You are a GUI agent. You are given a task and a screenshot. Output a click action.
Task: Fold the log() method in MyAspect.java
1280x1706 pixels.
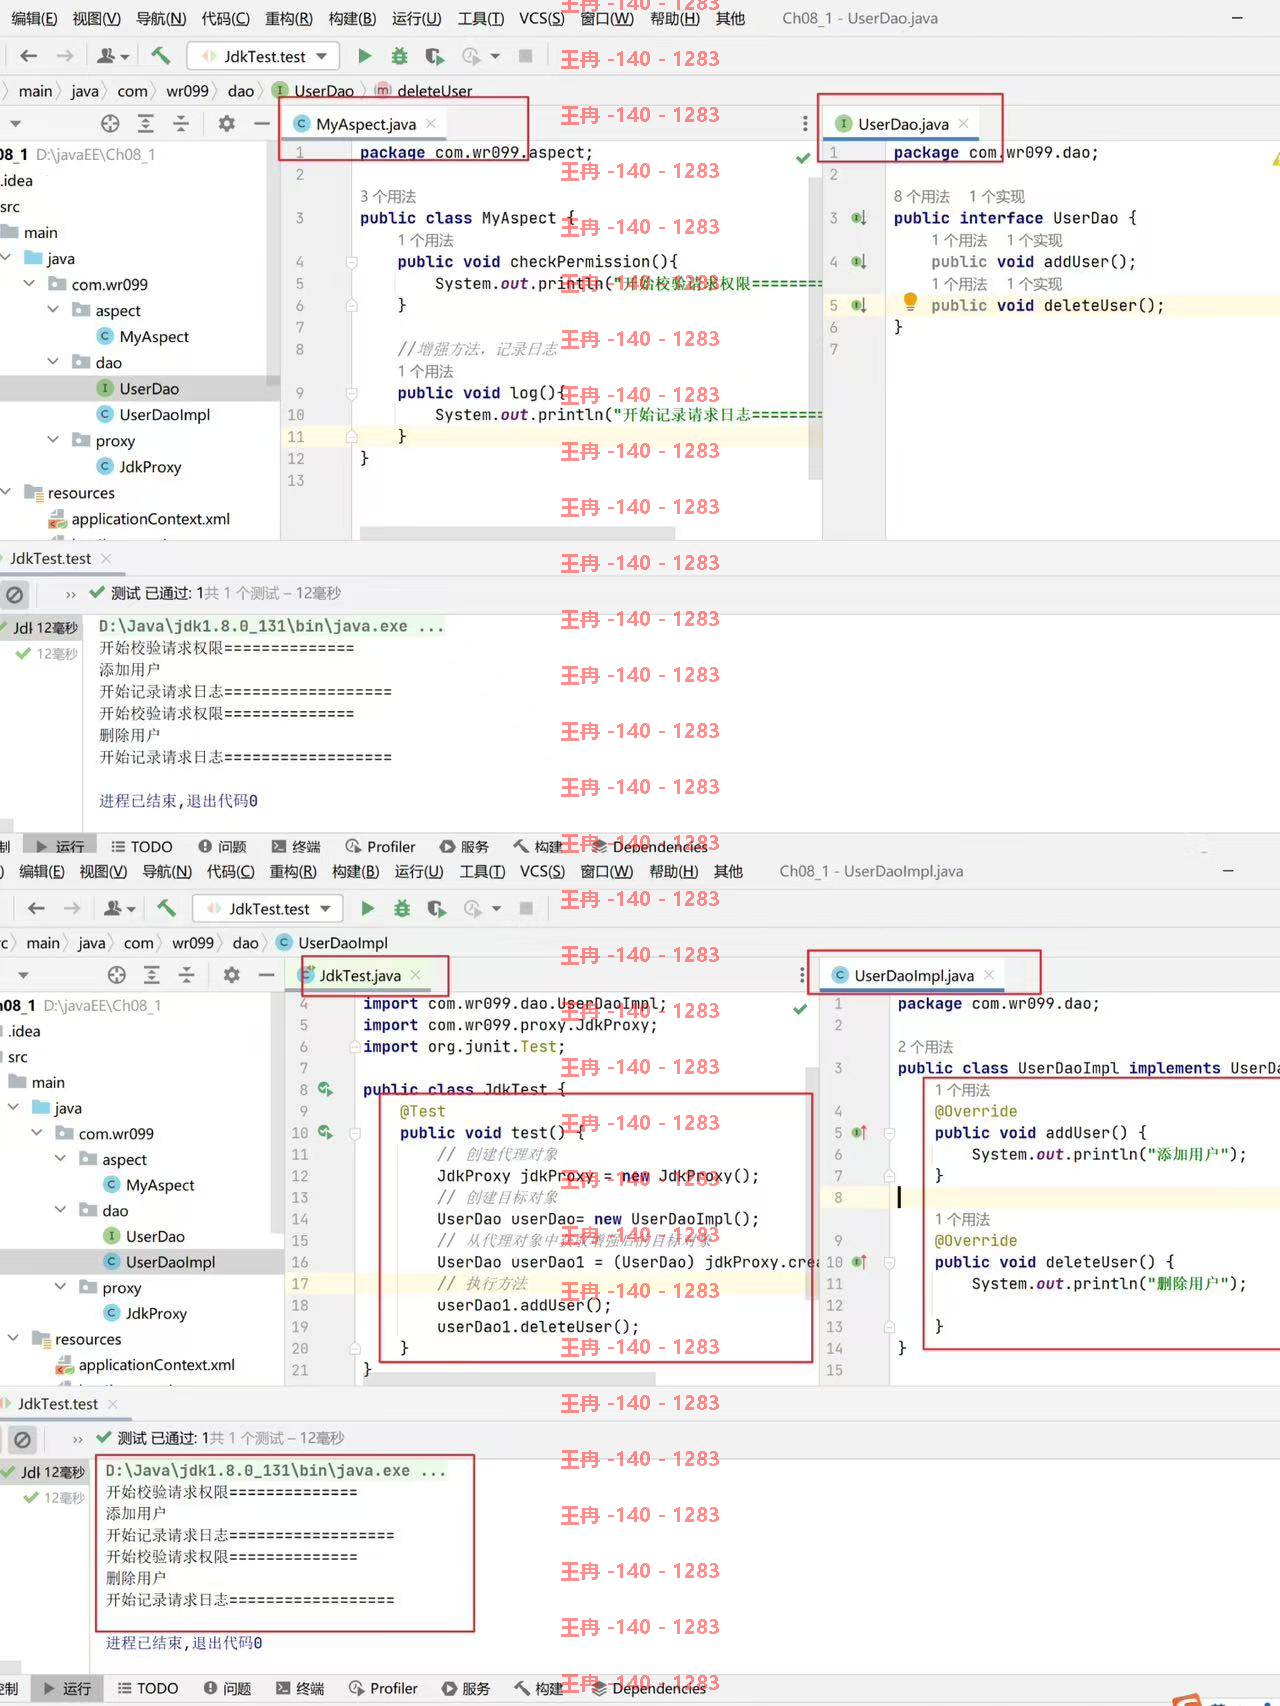(x=352, y=393)
